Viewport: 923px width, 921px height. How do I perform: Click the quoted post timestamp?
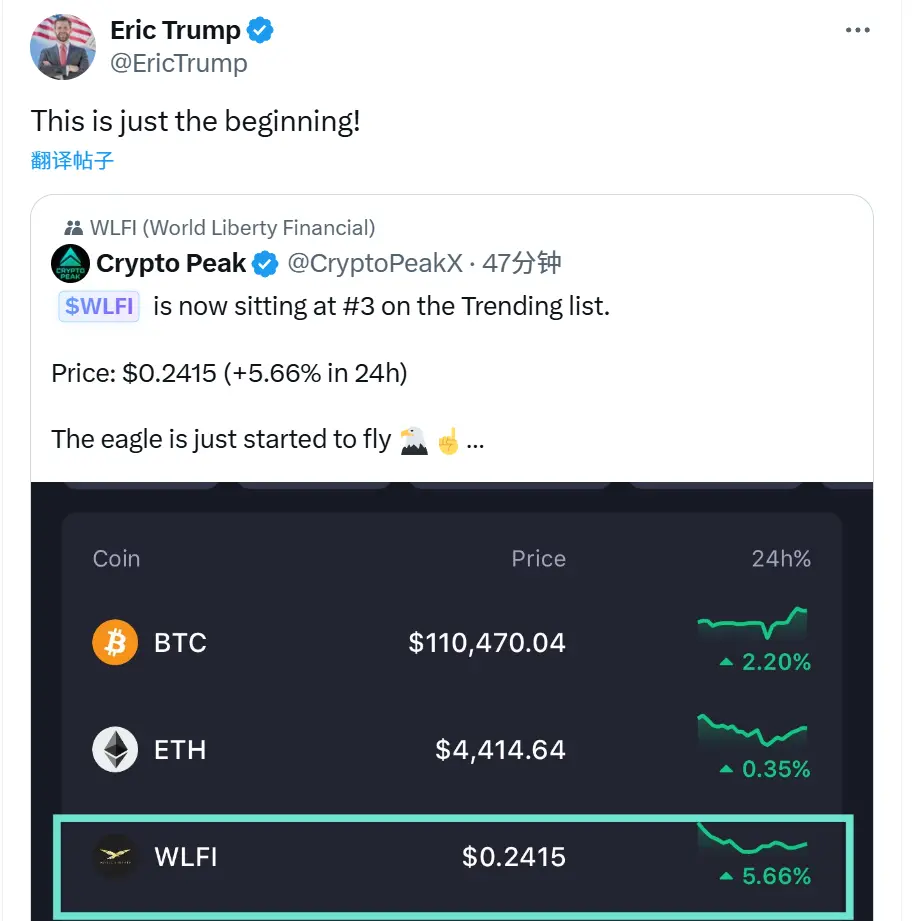point(521,264)
